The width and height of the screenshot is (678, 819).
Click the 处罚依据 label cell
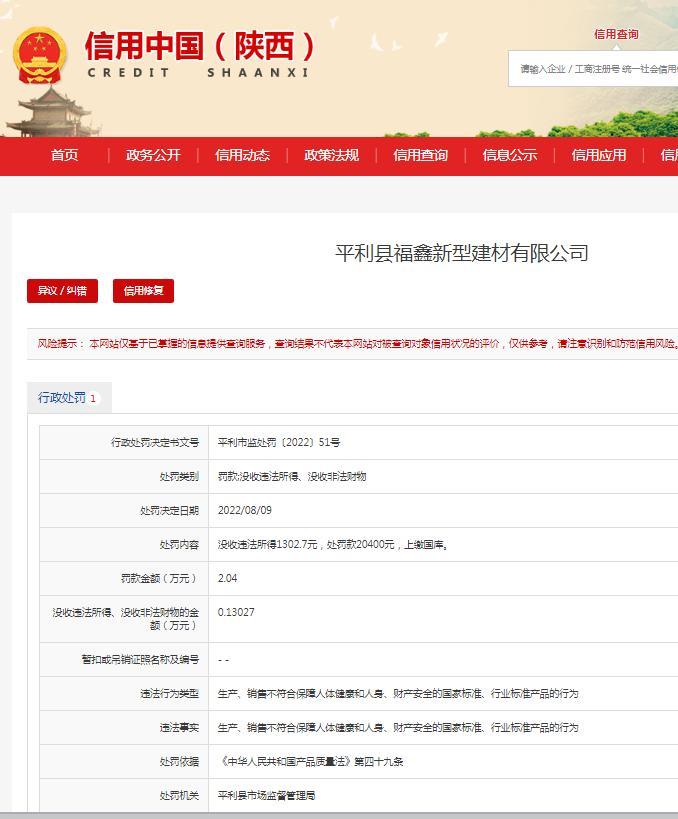coord(124,762)
